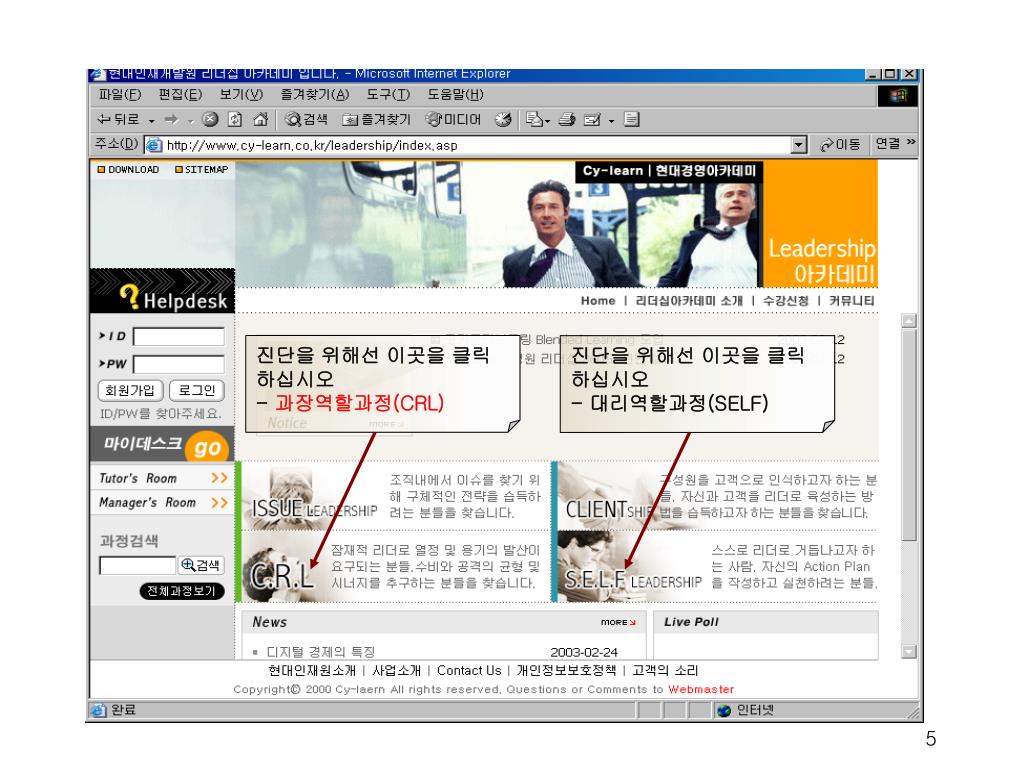Open the 보기(V) menu

[x=241, y=95]
